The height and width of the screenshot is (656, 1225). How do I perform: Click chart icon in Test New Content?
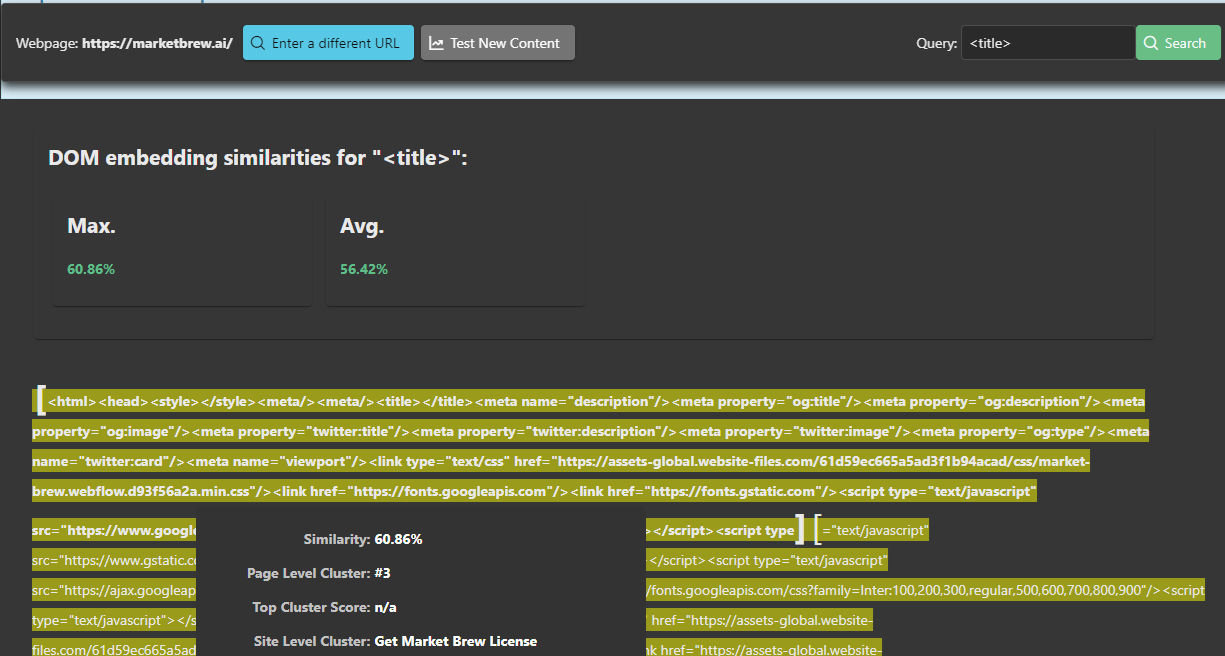436,43
